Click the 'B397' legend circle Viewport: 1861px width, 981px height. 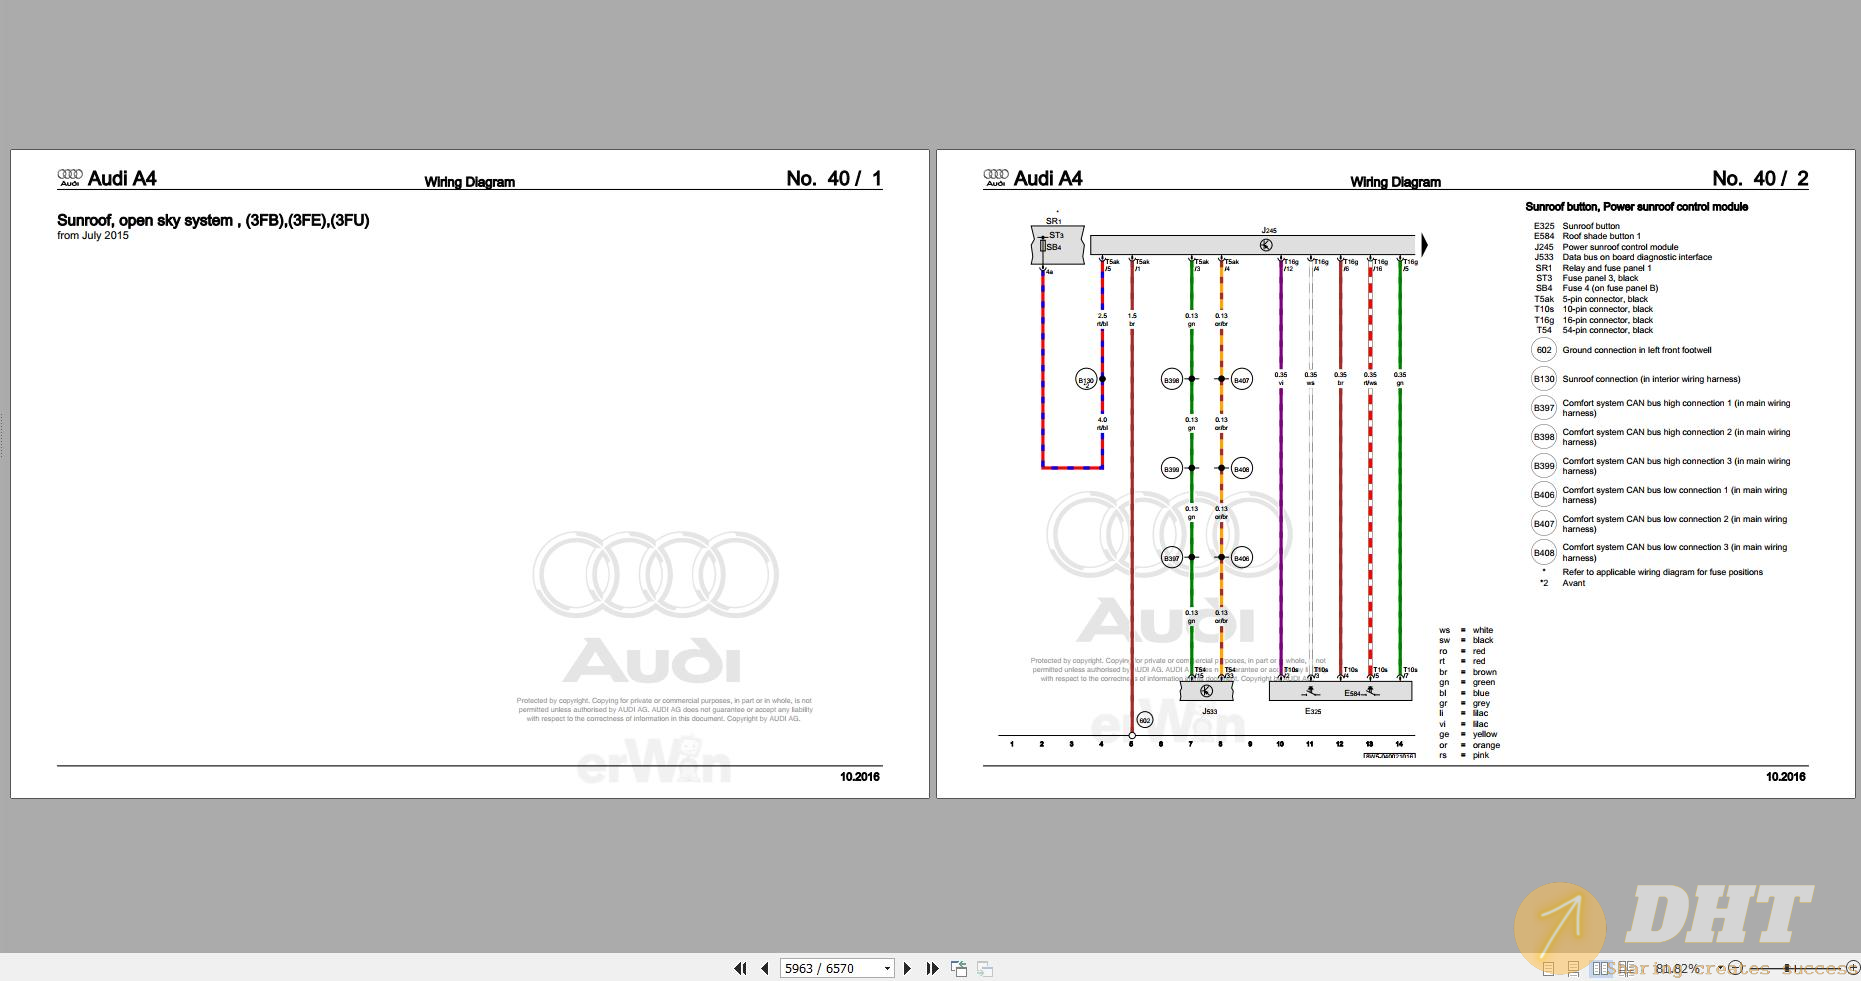coord(1544,408)
